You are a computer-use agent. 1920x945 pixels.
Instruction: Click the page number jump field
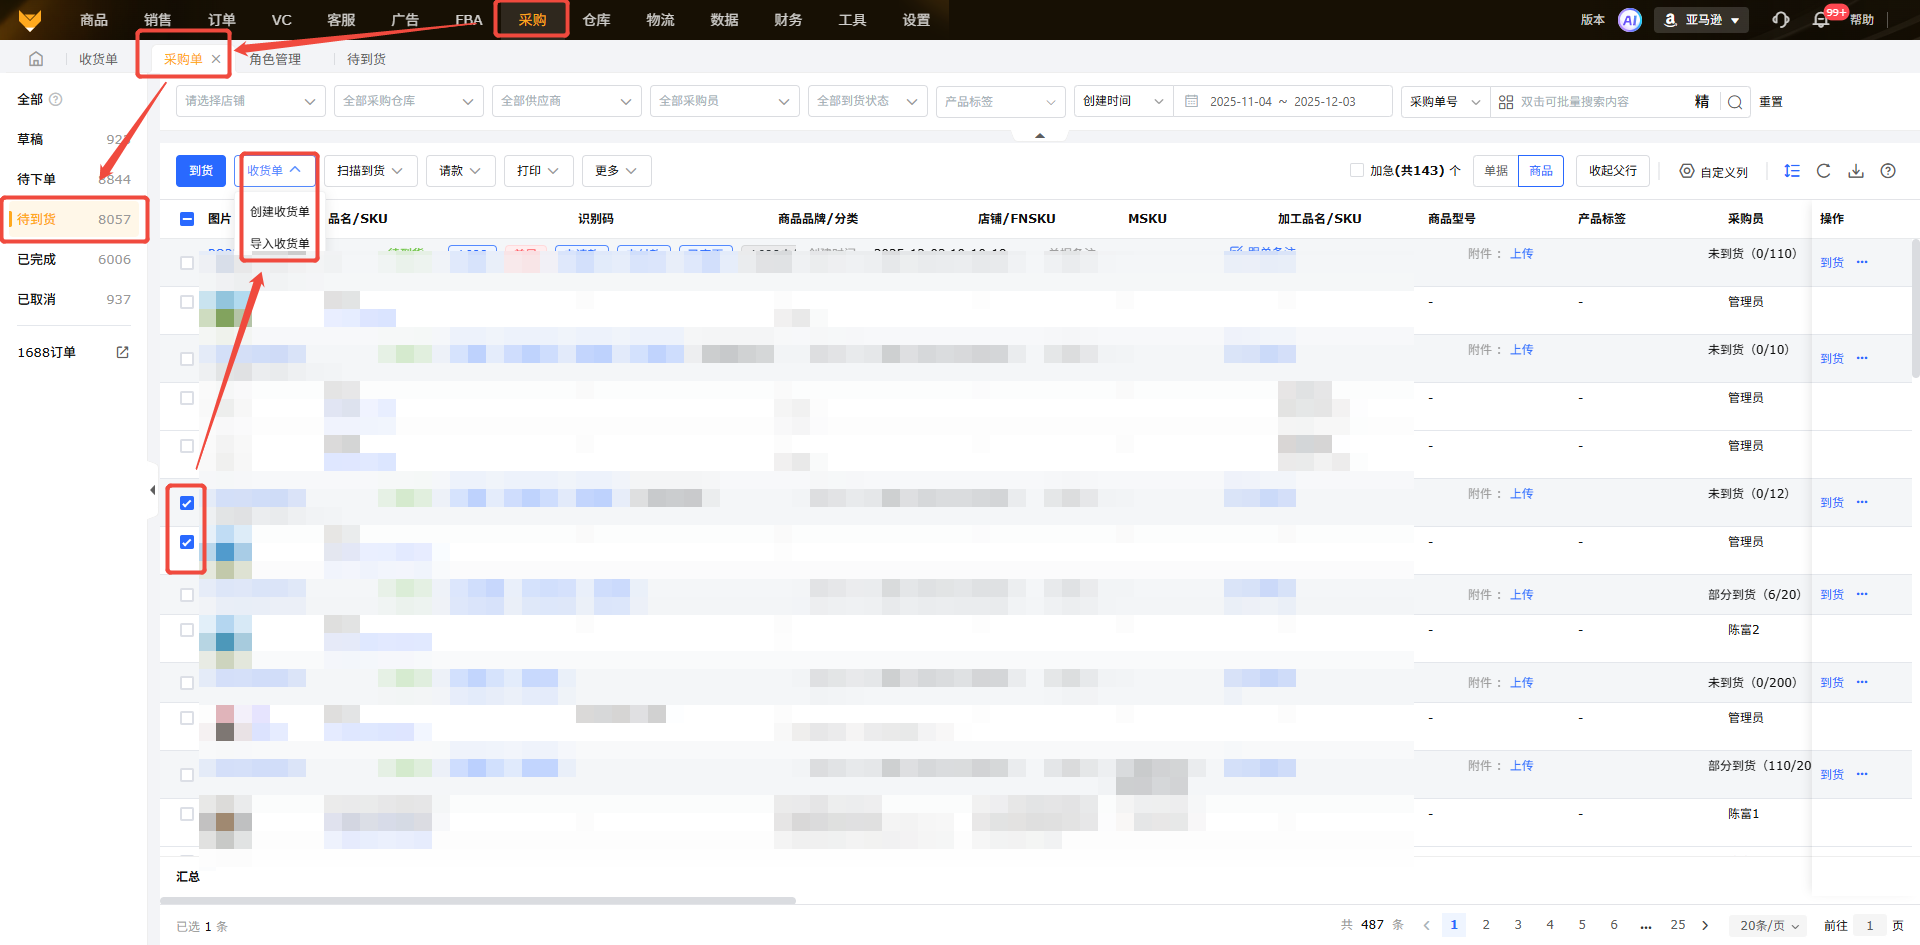tap(1869, 926)
